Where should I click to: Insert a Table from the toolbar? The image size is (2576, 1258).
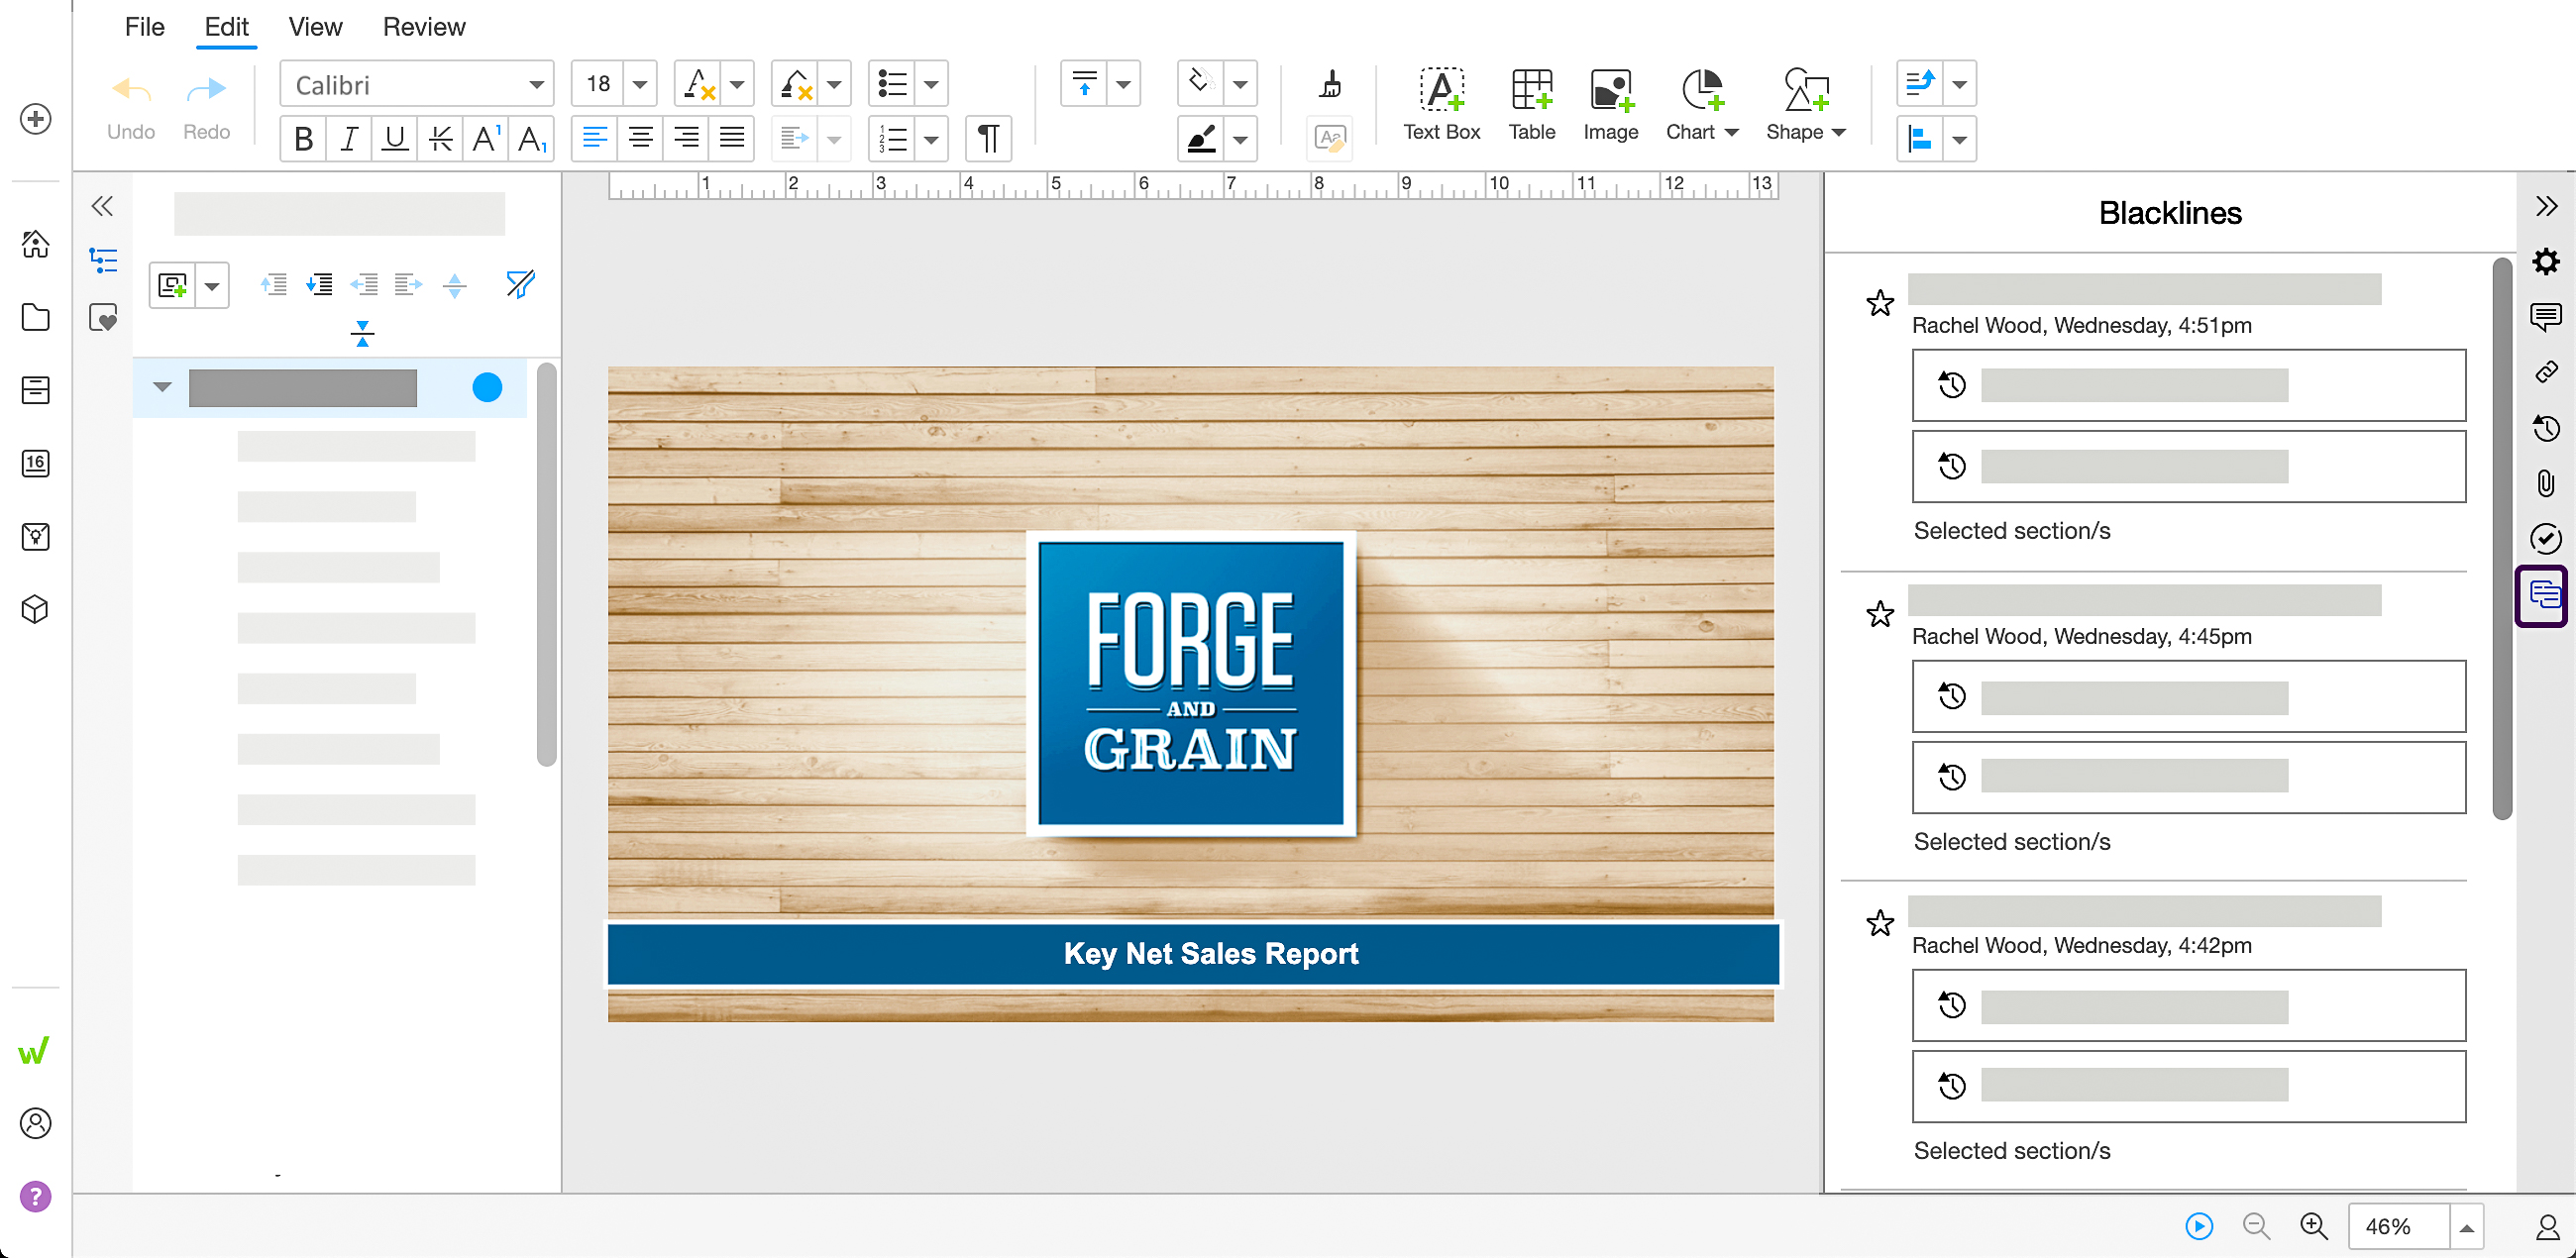coord(1531,103)
